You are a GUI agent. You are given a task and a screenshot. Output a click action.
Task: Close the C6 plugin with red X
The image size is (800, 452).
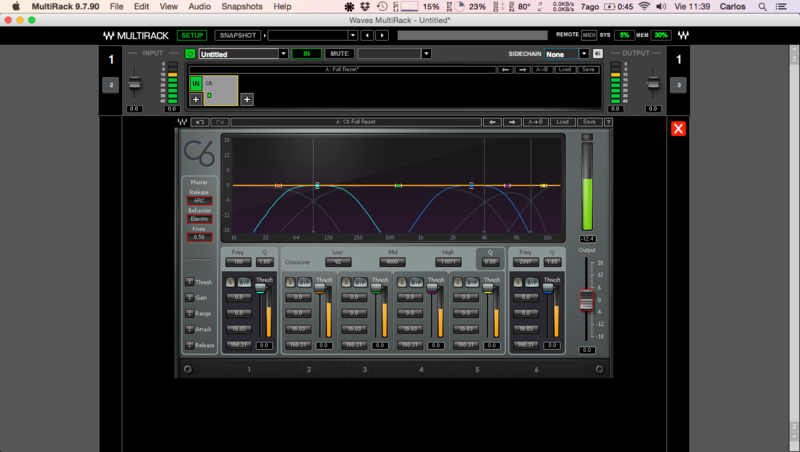tap(678, 129)
